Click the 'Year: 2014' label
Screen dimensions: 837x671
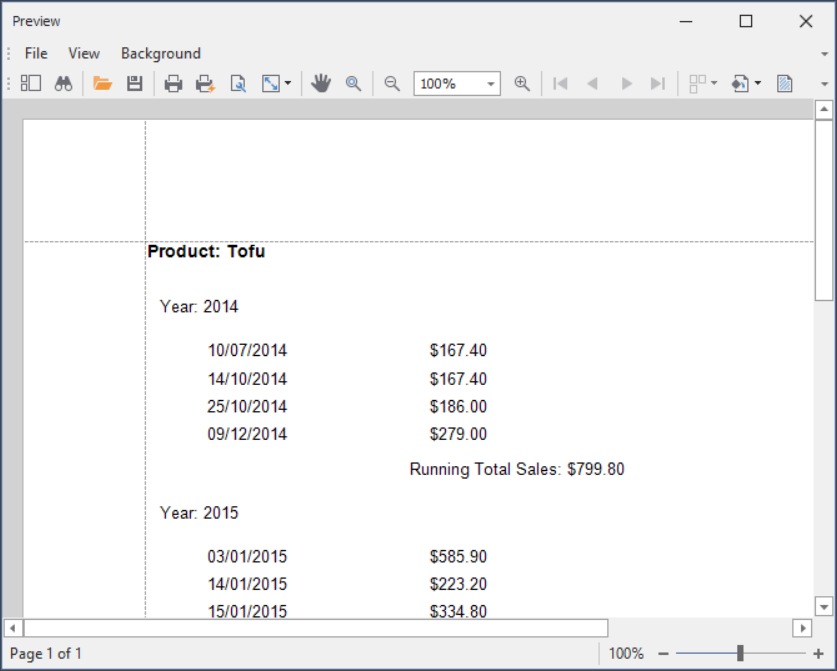(x=199, y=306)
